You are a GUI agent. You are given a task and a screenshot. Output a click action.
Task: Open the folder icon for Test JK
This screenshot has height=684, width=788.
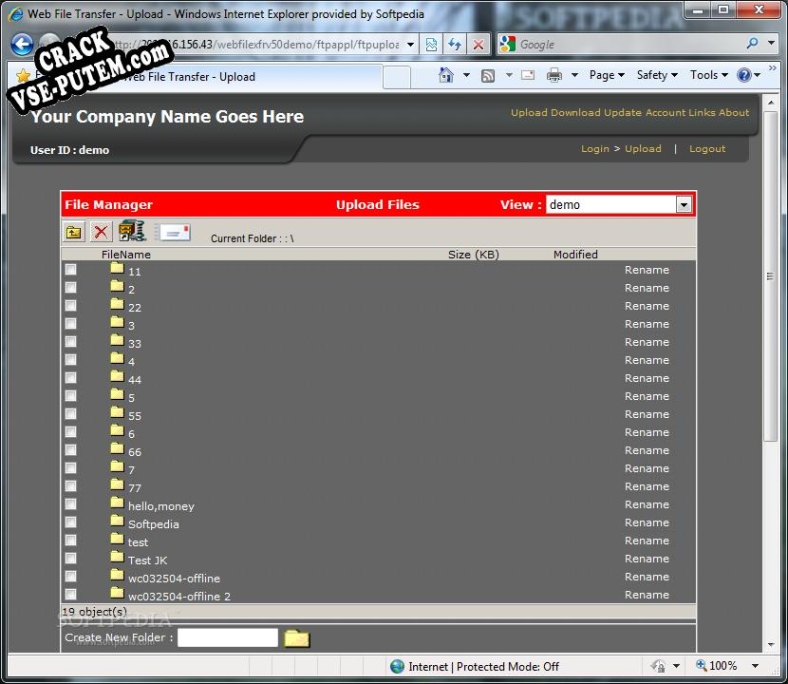[x=117, y=556]
